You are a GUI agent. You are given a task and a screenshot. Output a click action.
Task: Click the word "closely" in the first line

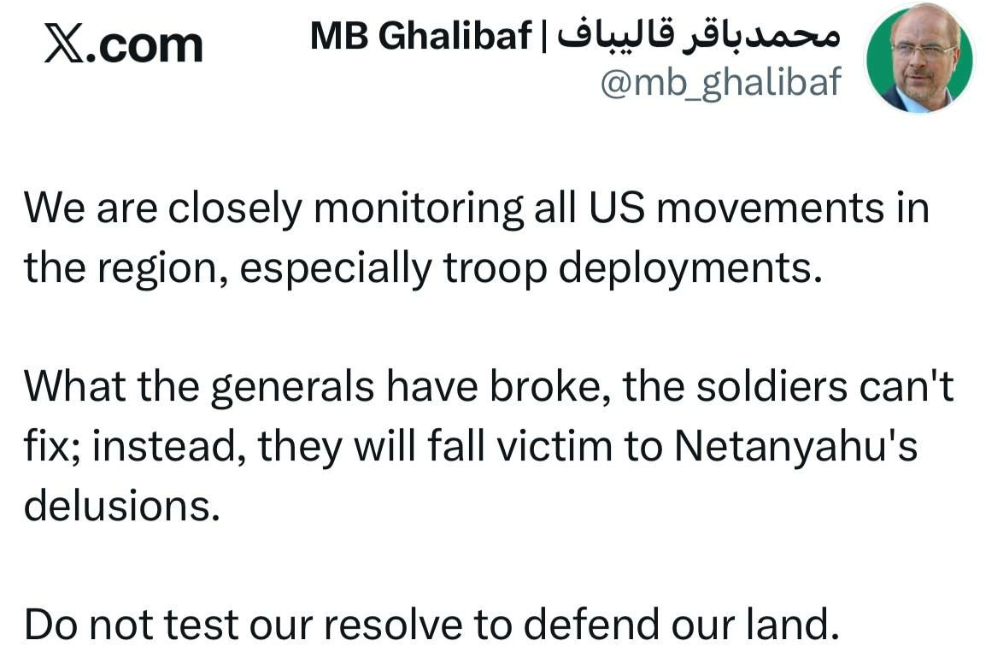231,209
